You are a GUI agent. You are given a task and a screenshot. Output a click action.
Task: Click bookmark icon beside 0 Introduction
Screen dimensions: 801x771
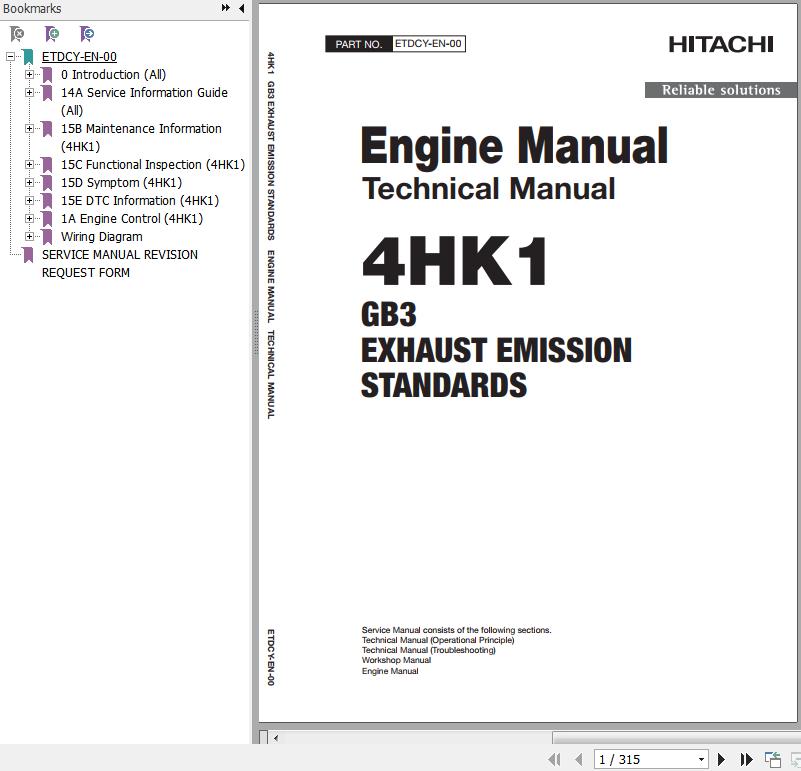47,75
